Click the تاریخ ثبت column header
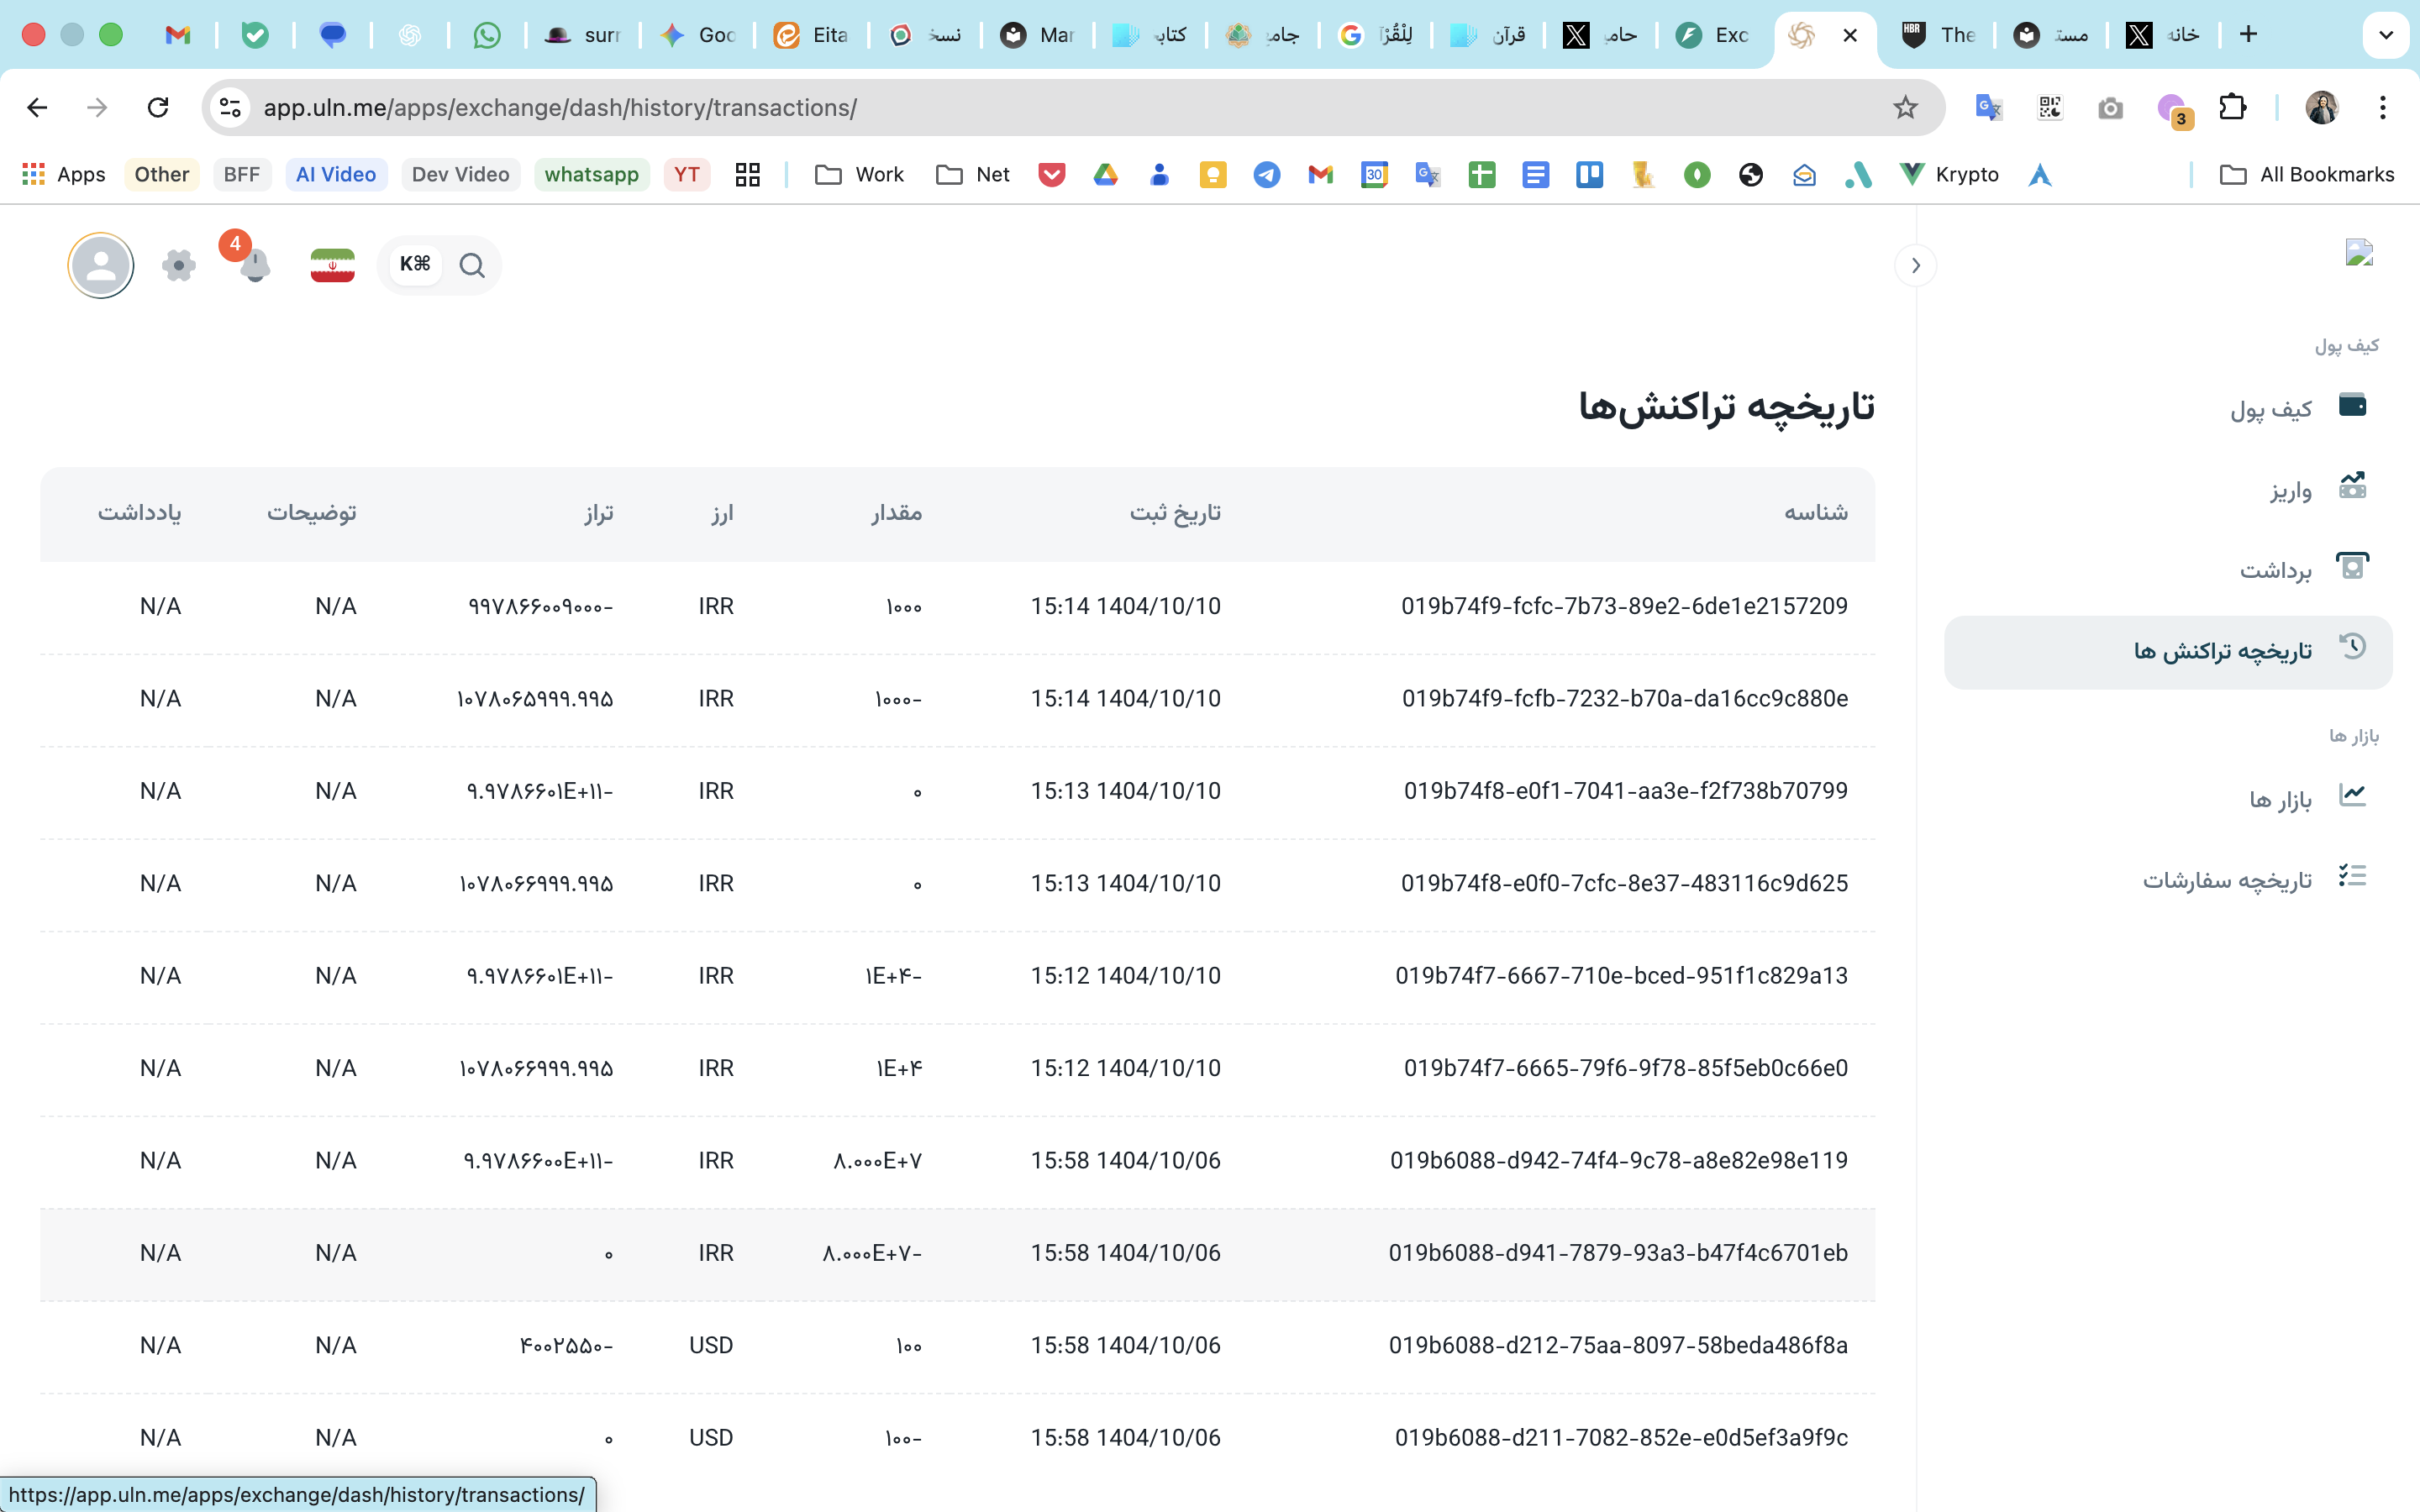 click(1175, 513)
